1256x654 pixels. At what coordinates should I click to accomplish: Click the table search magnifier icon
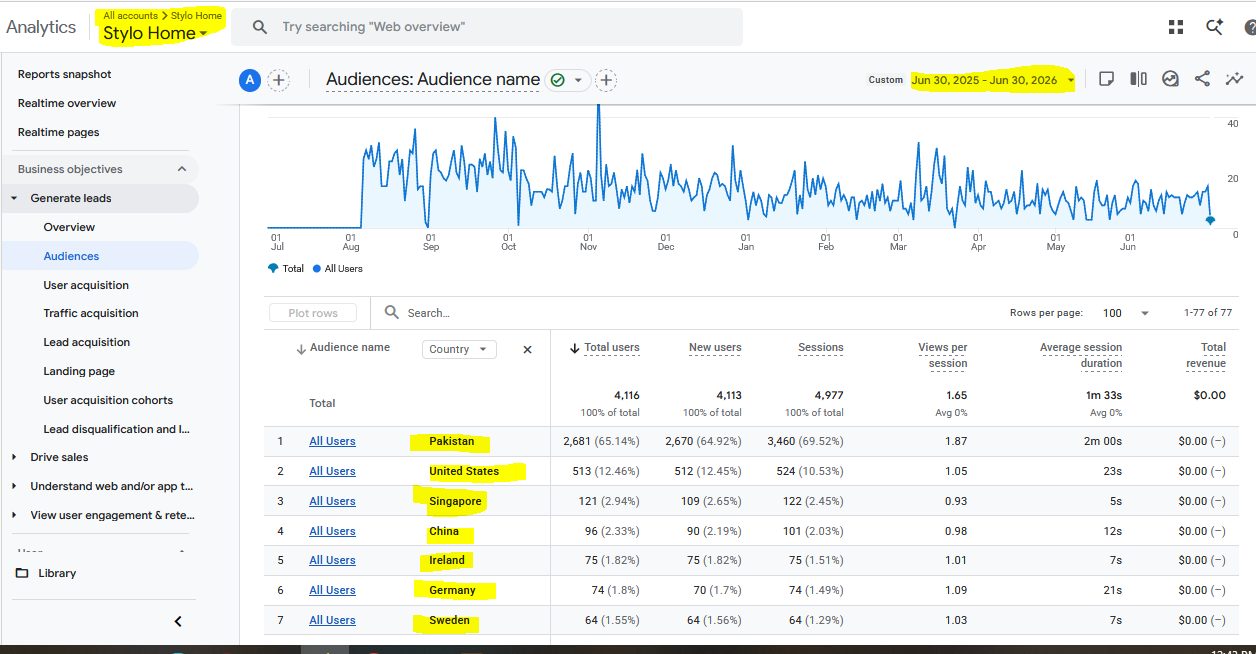click(392, 313)
